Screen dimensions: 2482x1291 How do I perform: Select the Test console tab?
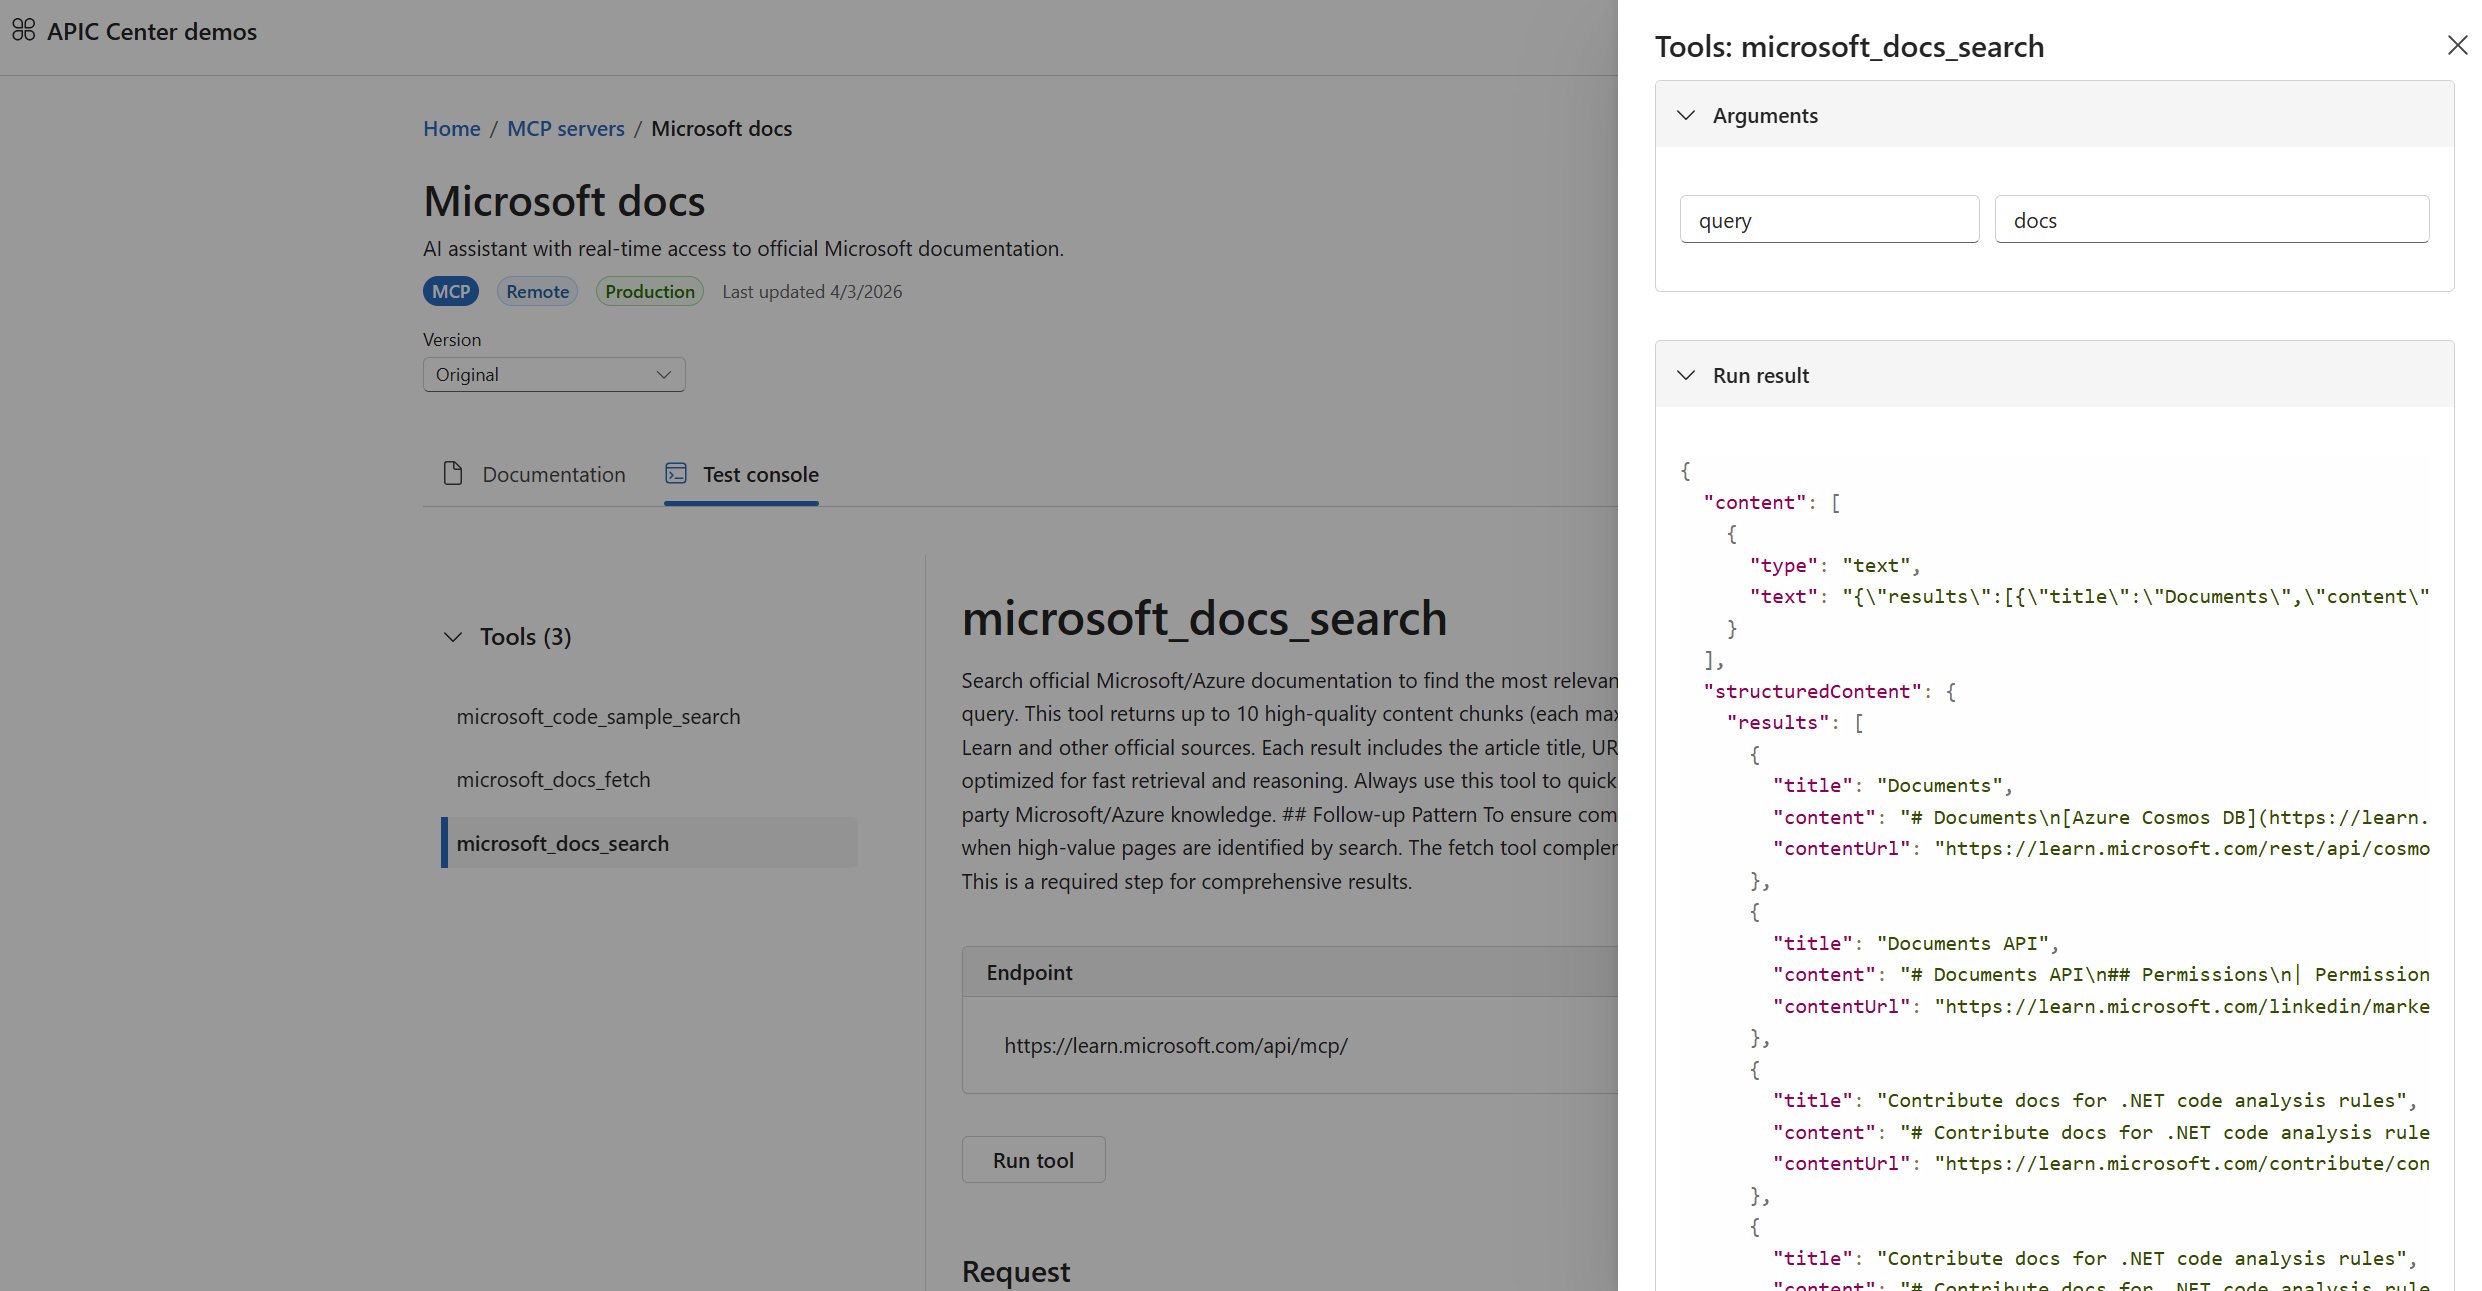[741, 474]
